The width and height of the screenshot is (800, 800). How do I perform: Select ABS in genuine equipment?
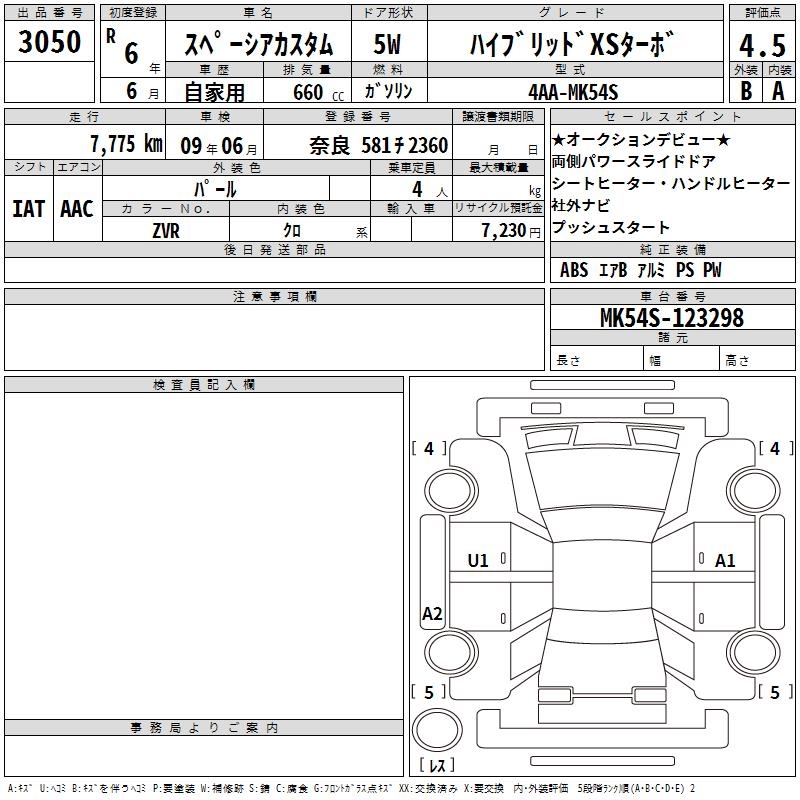tap(574, 269)
